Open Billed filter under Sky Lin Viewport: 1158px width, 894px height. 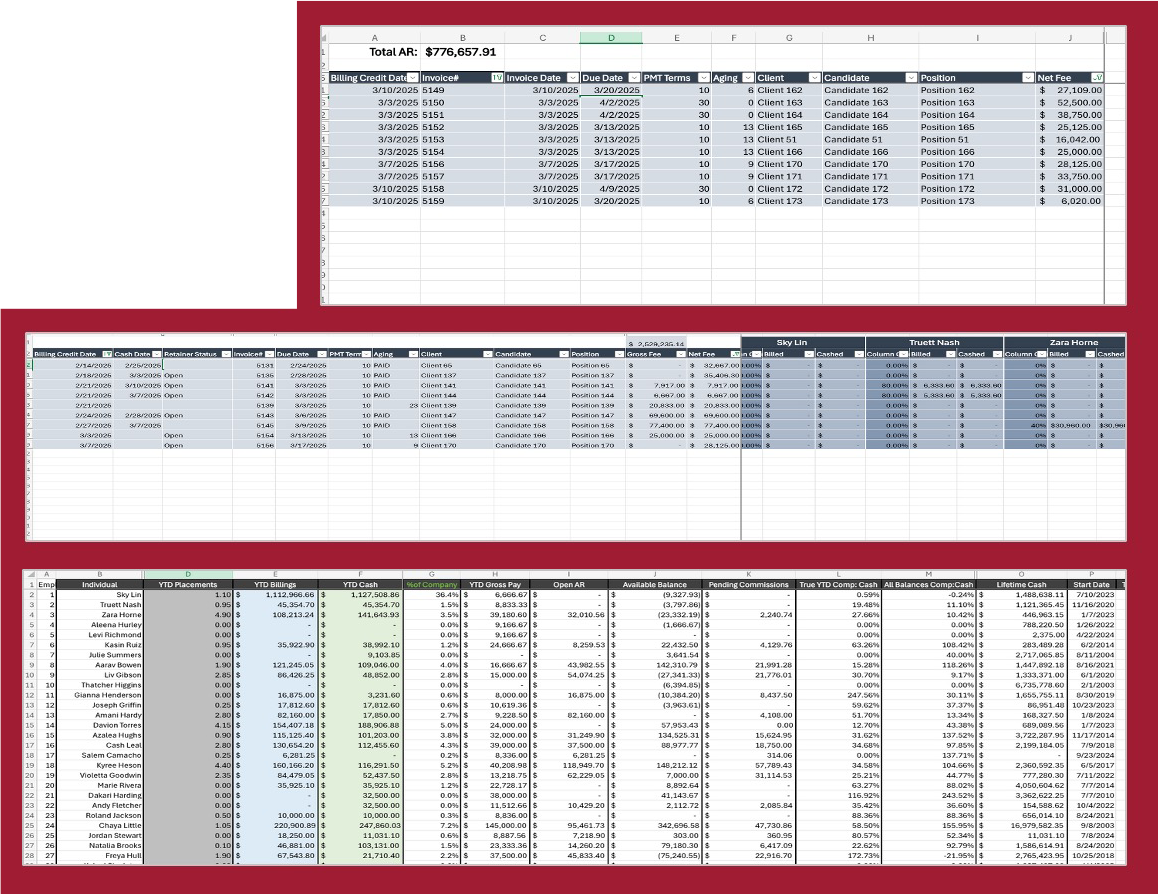809,354
